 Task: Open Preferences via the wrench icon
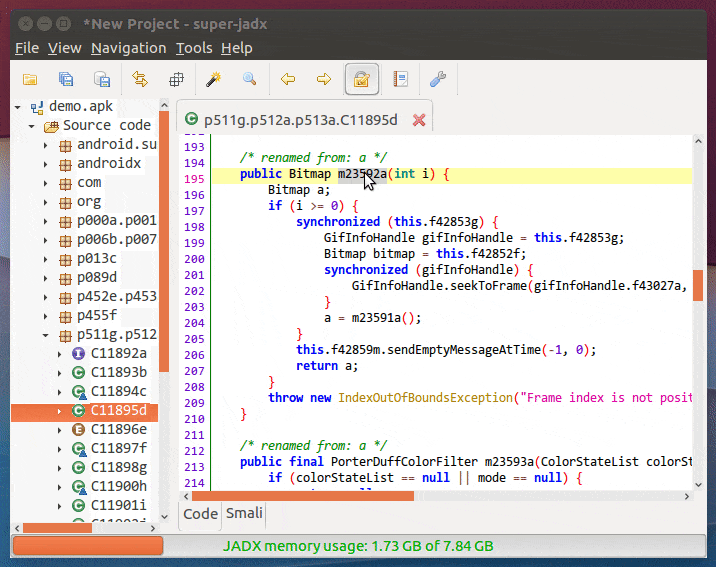point(438,79)
